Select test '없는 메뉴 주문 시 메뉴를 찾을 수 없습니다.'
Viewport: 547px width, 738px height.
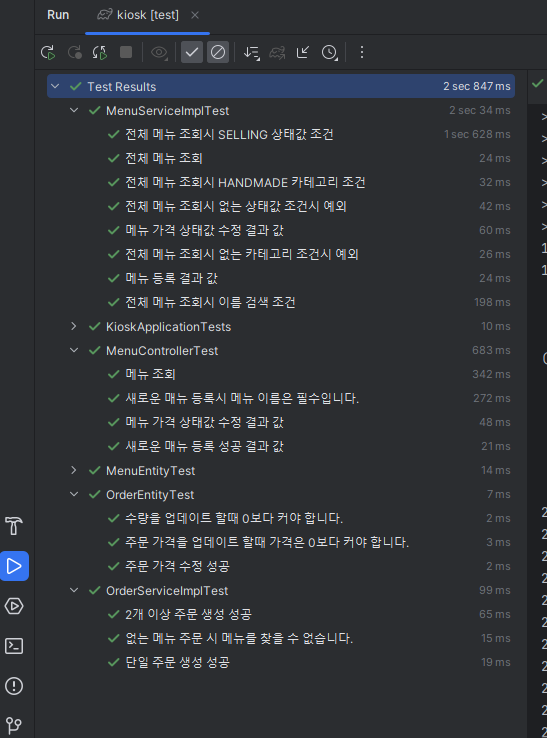(281, 639)
